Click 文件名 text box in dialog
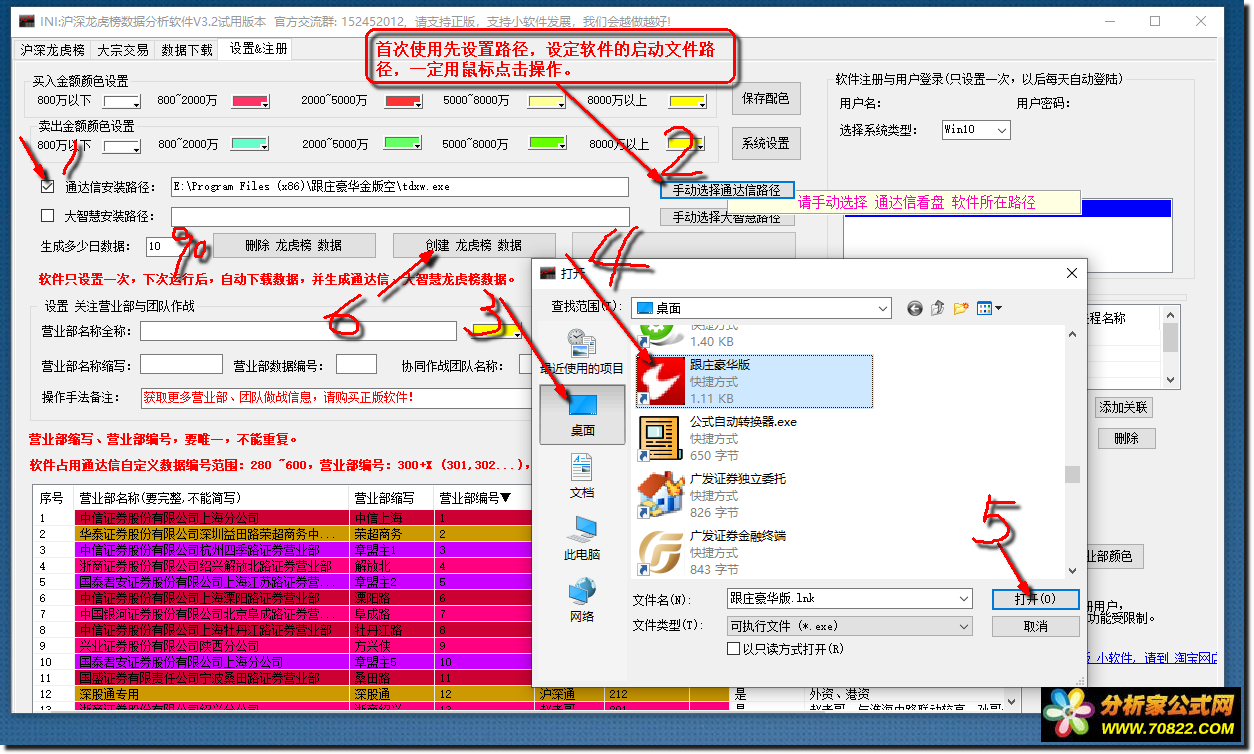 tap(841, 599)
